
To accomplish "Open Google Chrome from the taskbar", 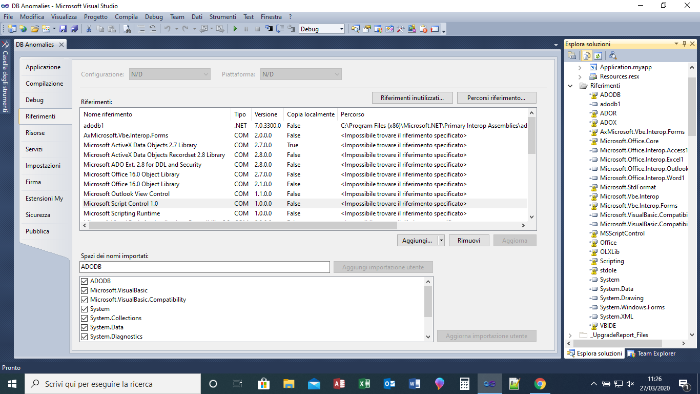I will click(540, 384).
